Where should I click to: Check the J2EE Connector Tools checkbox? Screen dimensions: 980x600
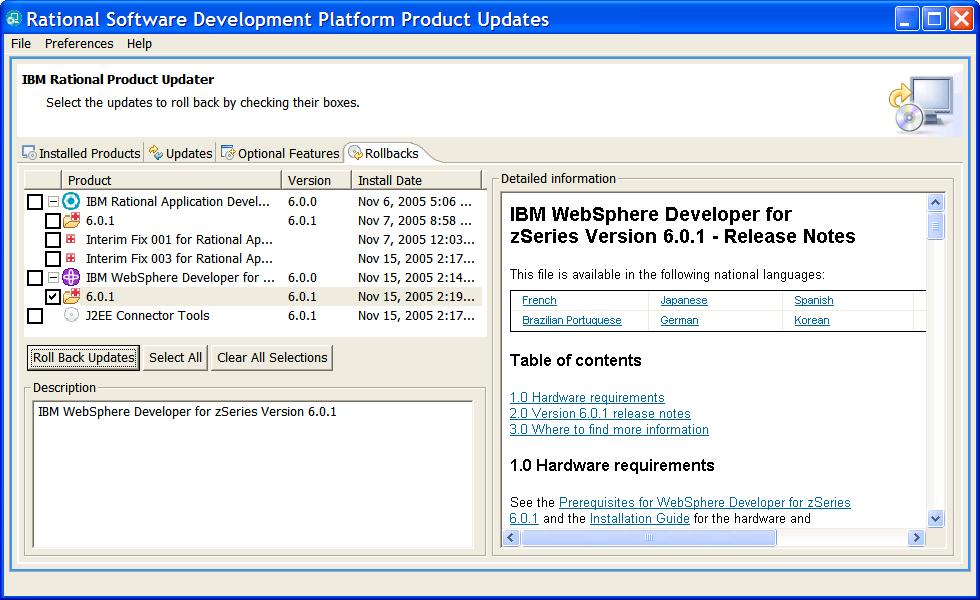click(x=35, y=316)
